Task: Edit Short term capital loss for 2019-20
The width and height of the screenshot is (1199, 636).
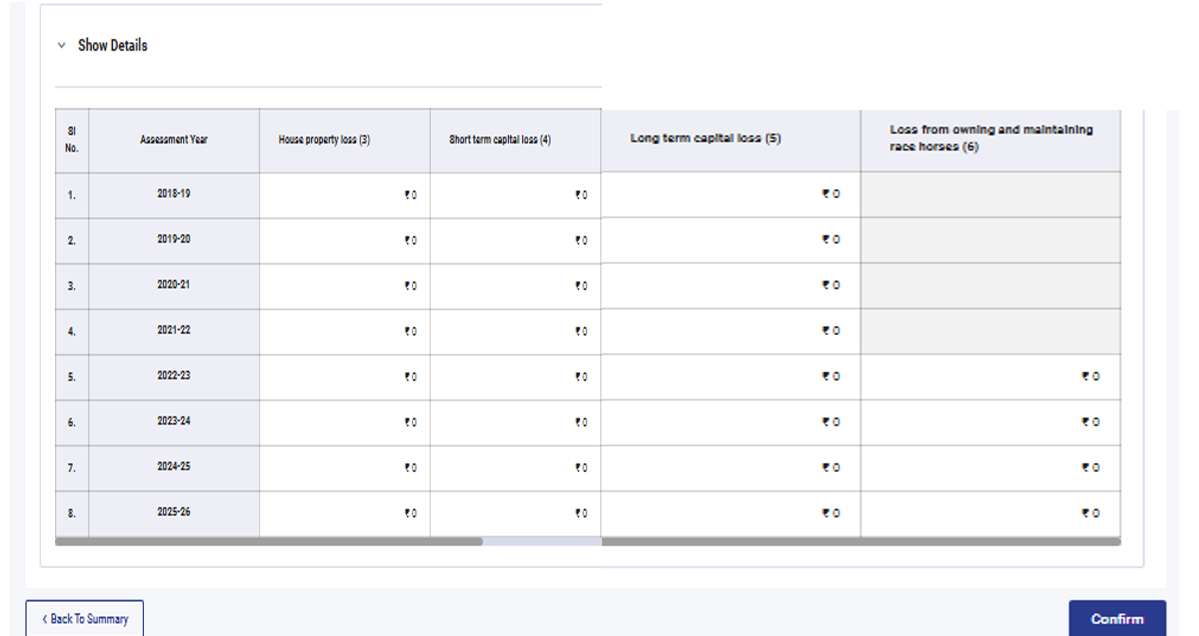Action: (515, 241)
